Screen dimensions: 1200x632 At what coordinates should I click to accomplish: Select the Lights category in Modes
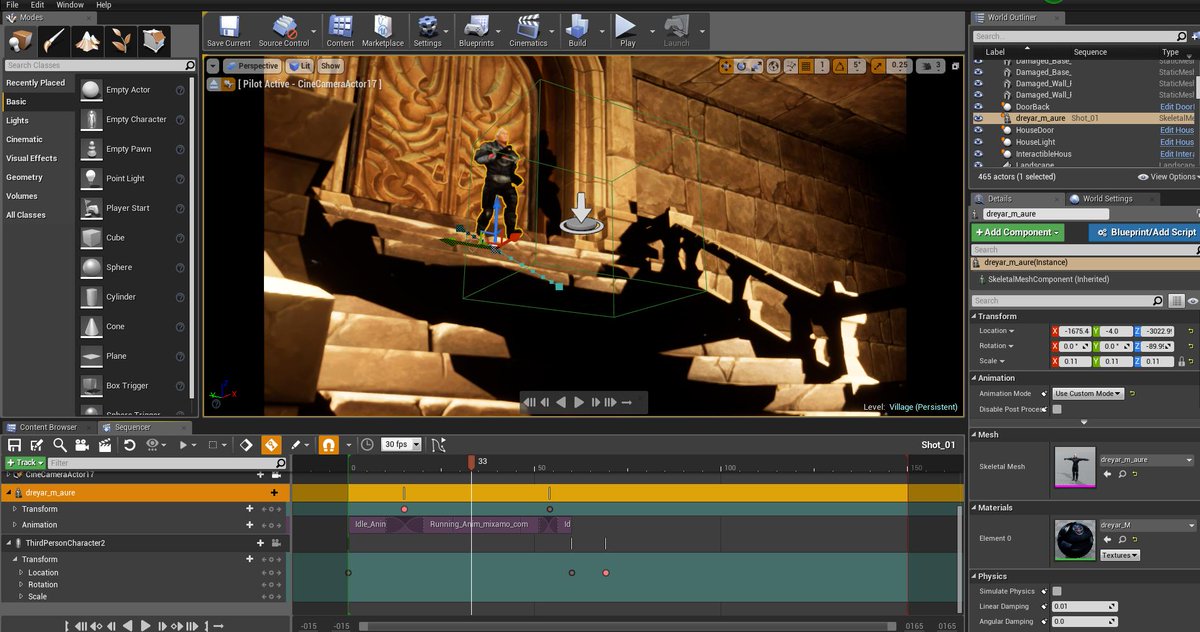click(17, 120)
